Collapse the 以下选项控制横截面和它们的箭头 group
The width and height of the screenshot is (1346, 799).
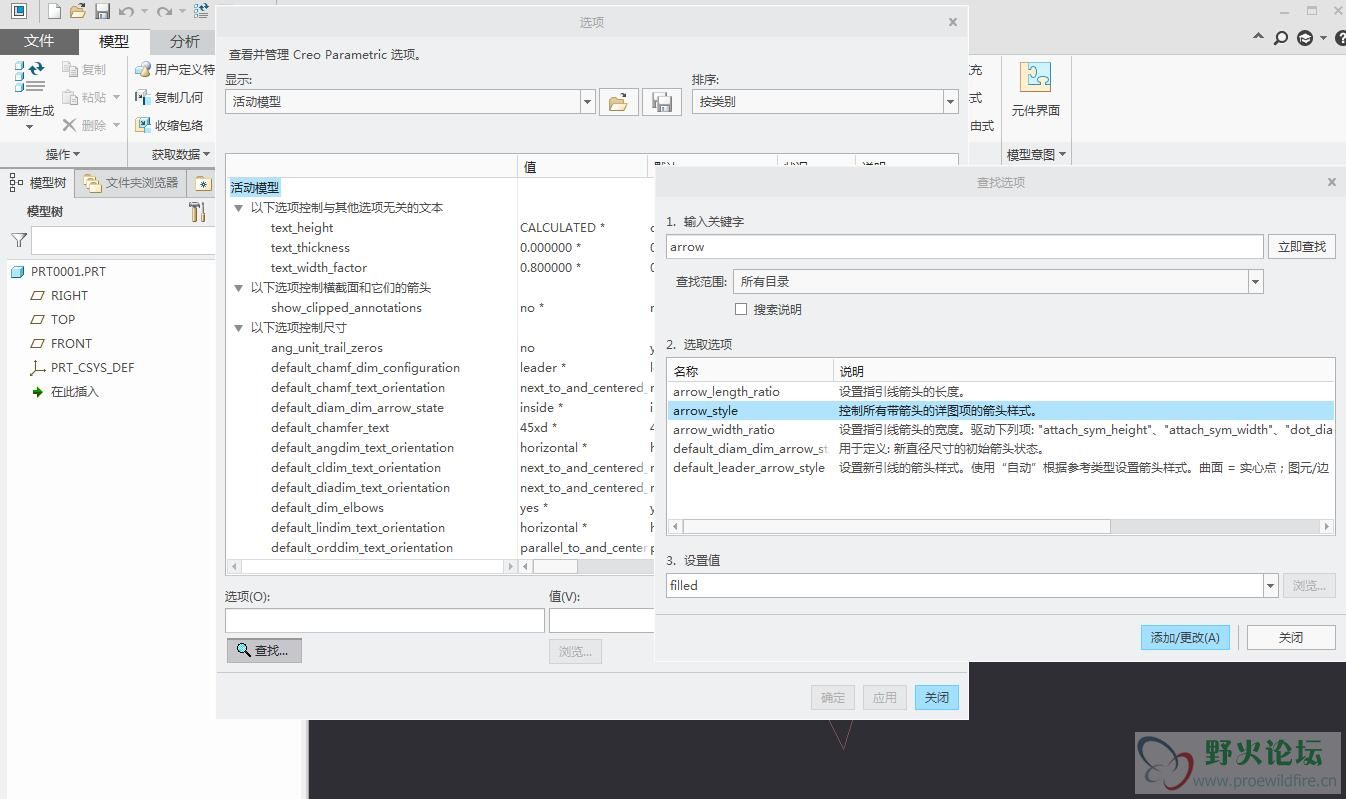pos(239,288)
